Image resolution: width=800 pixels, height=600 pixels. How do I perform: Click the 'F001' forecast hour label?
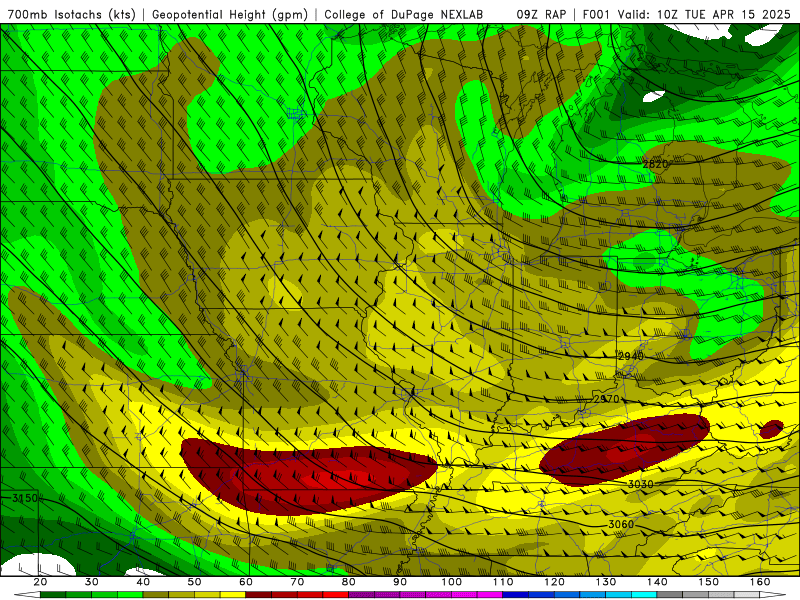(596, 14)
